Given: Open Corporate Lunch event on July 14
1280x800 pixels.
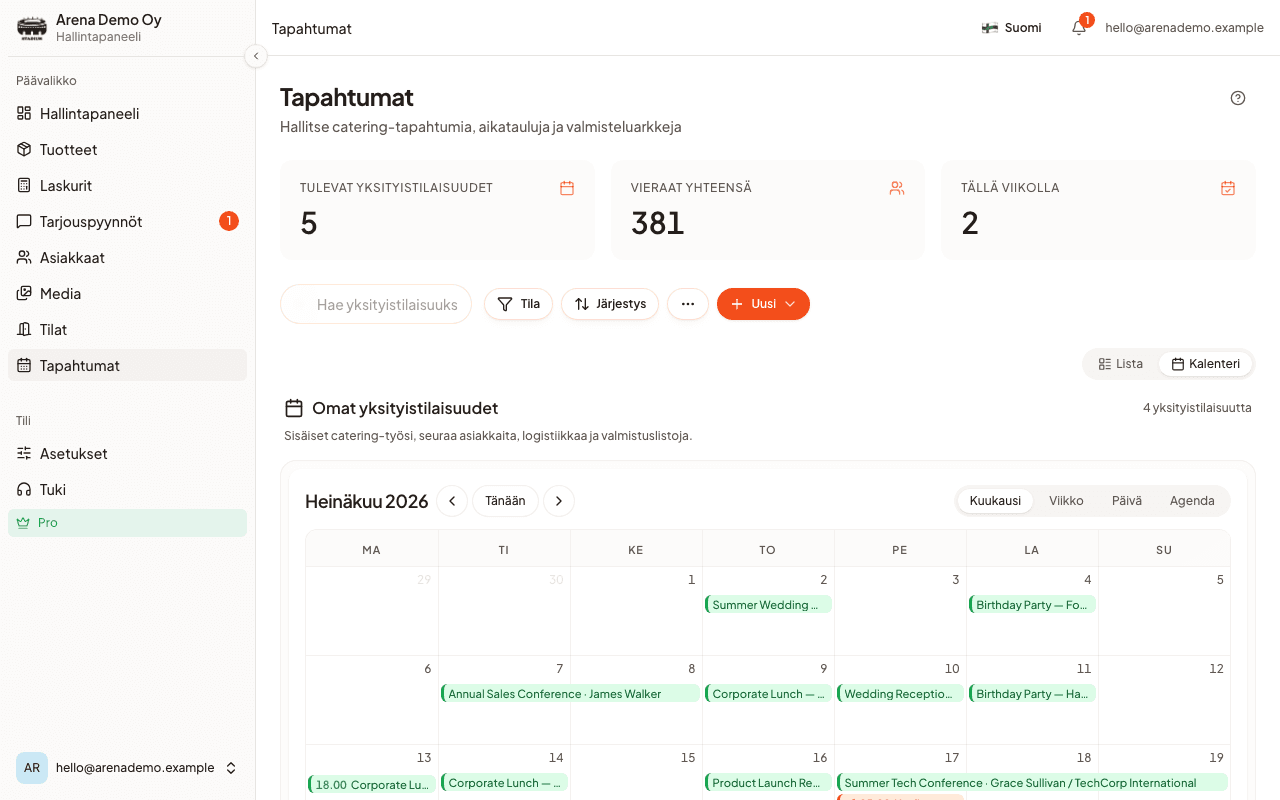Looking at the screenshot, I should (x=504, y=782).
